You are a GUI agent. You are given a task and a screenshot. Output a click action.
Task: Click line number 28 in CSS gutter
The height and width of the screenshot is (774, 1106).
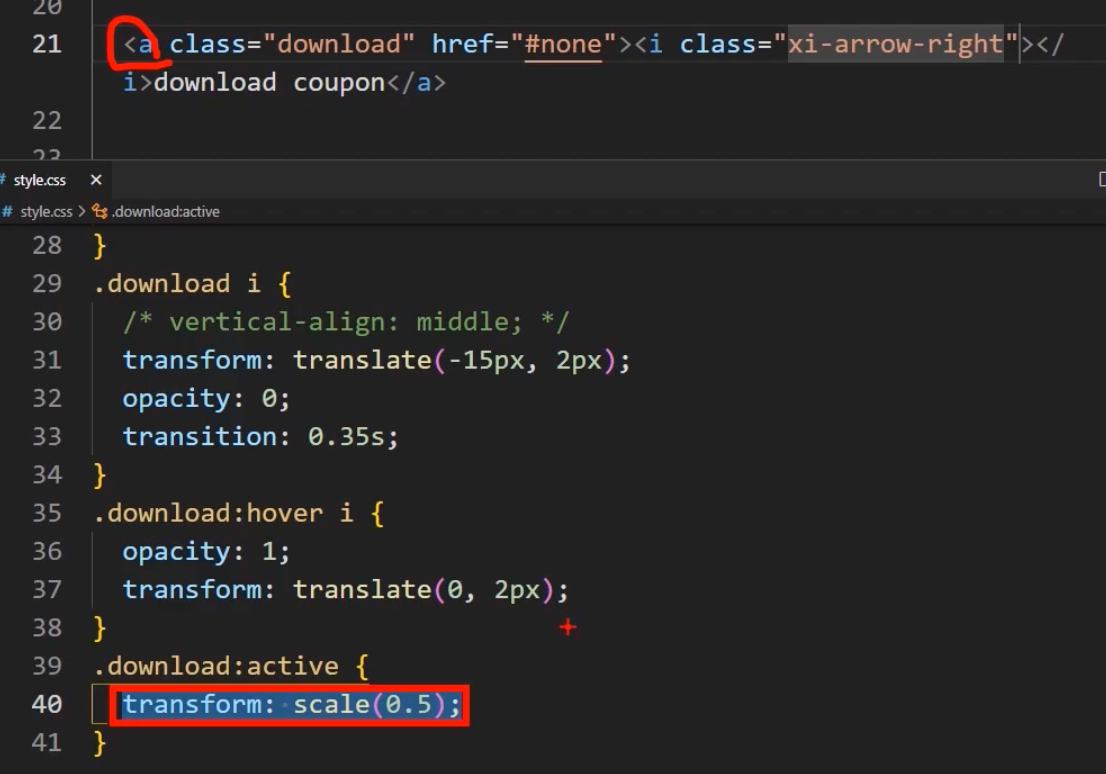point(47,246)
